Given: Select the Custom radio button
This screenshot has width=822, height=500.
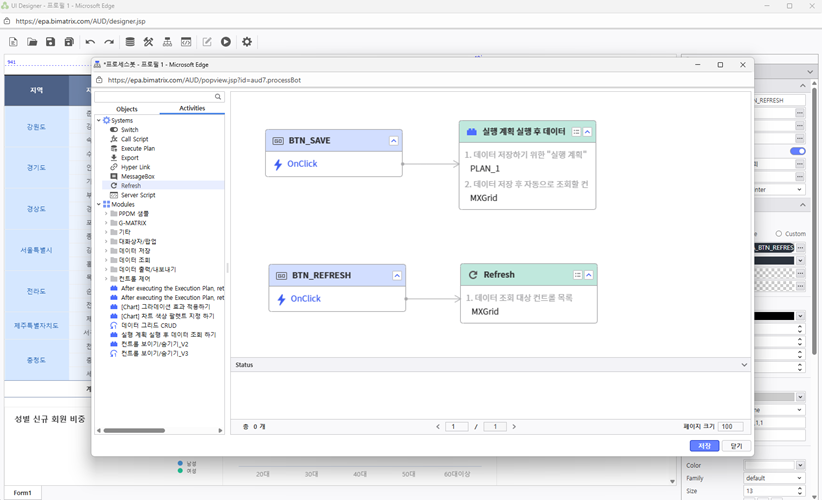Looking at the screenshot, I should click(x=779, y=234).
